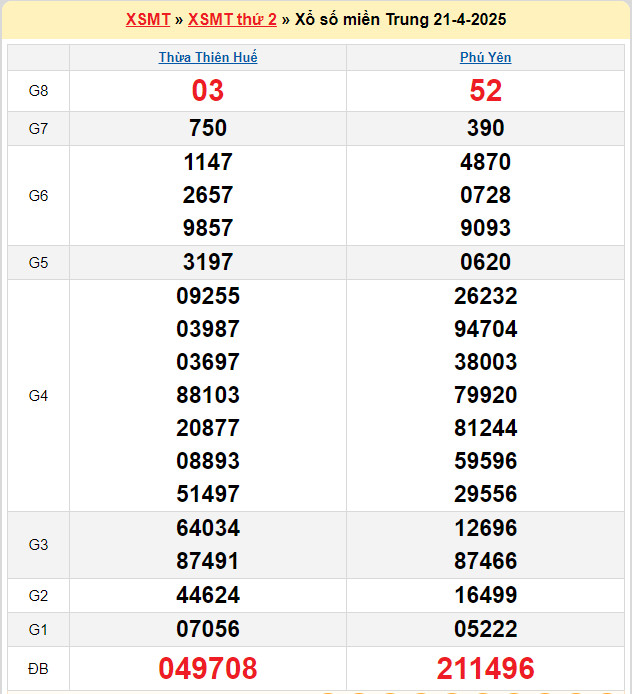The width and height of the screenshot is (632, 694).
Task: Select the G3 number 87466
Action: point(486,561)
